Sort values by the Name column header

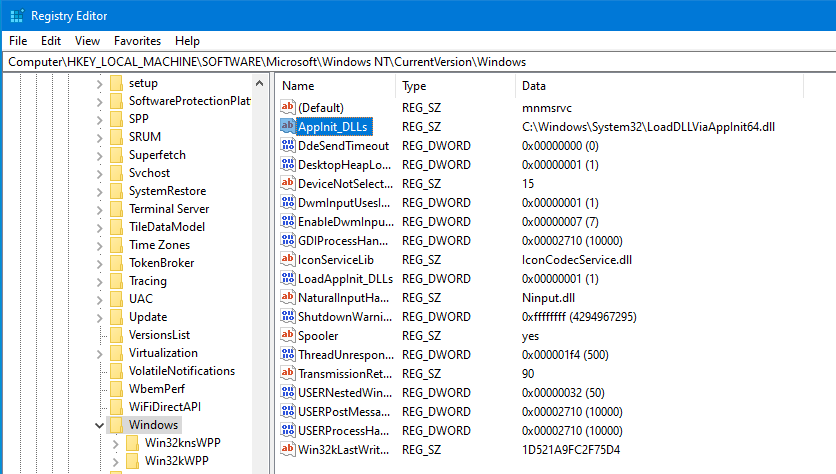tap(335, 86)
